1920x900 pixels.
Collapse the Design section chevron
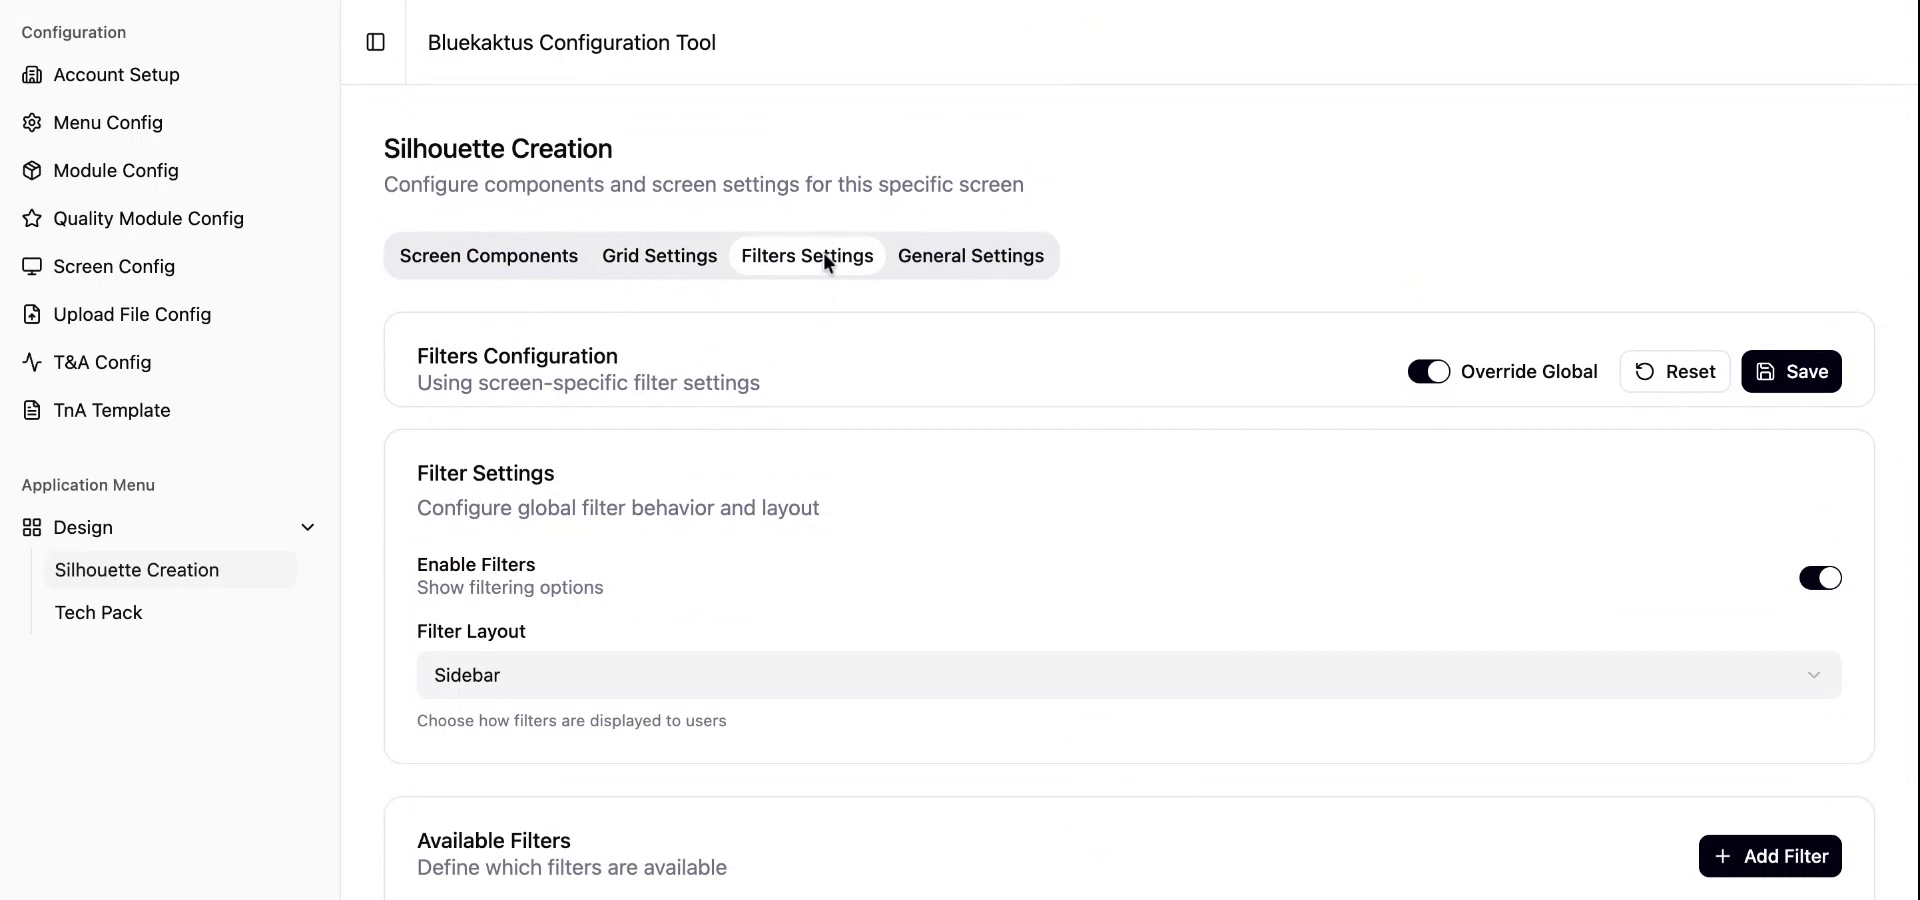pyautogui.click(x=308, y=527)
